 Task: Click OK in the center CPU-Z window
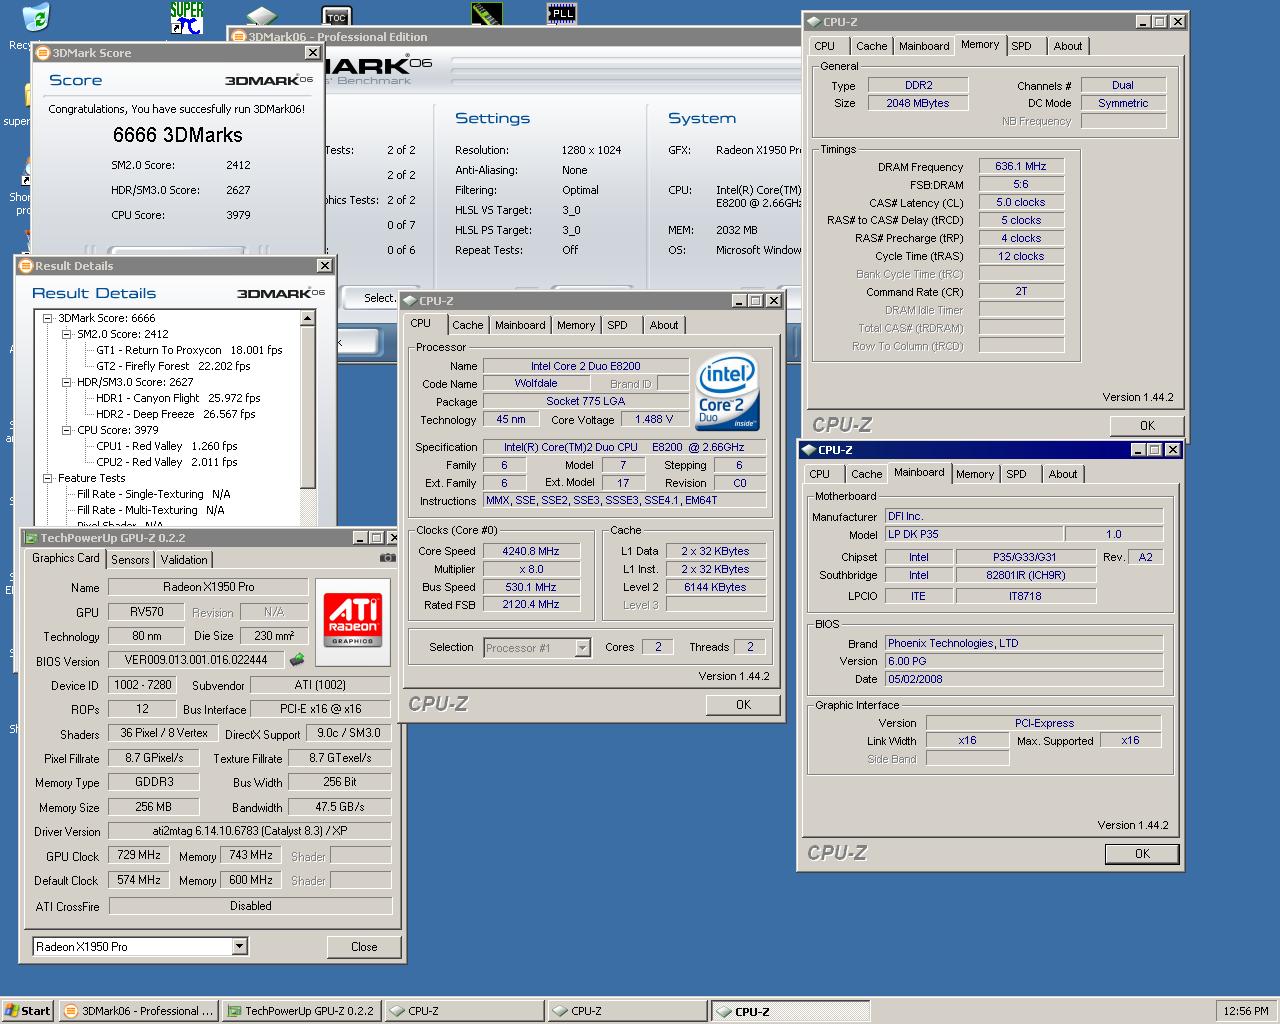click(x=743, y=705)
